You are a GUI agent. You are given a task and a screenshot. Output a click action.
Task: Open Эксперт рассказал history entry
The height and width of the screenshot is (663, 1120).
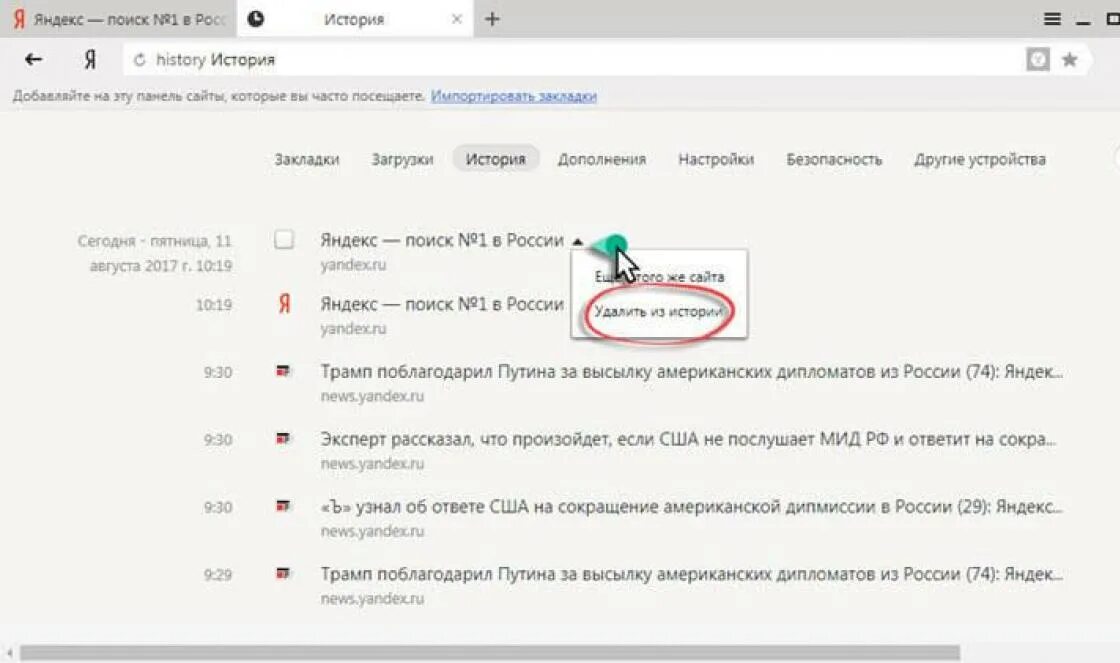pos(688,439)
